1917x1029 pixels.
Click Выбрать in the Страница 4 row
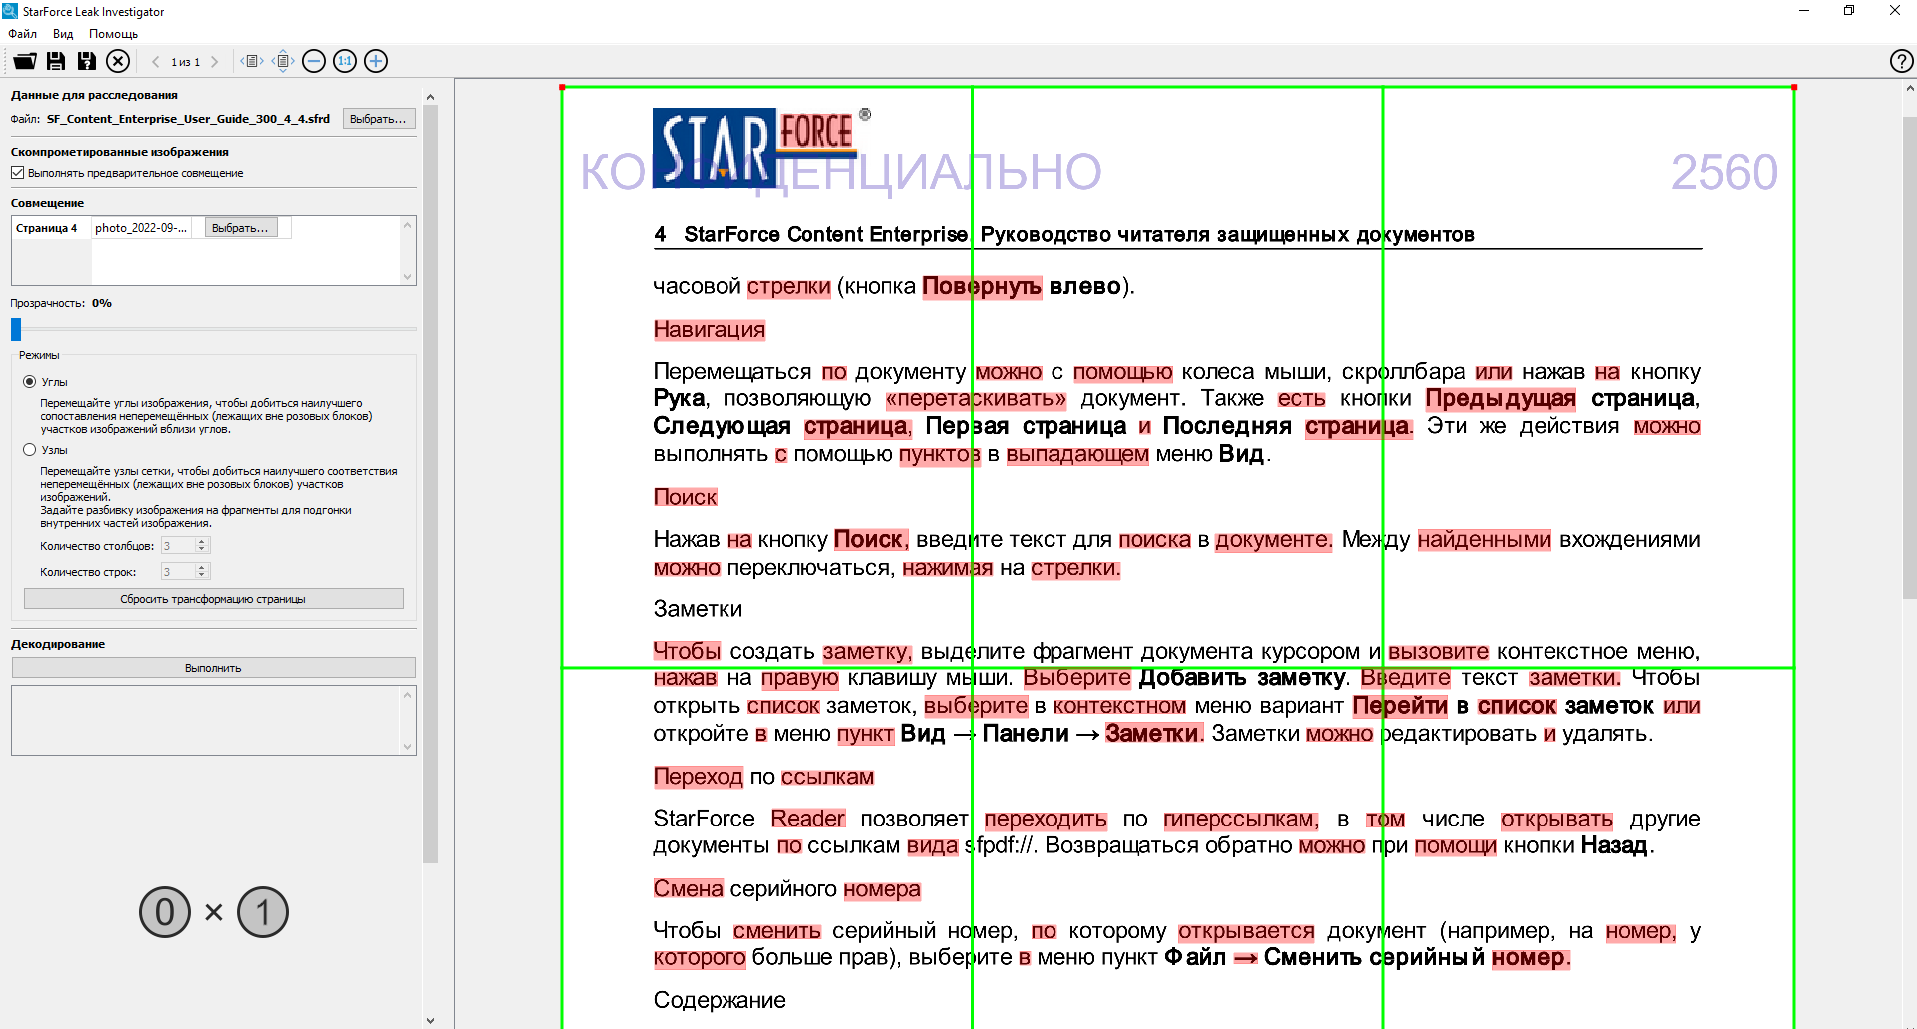point(240,228)
